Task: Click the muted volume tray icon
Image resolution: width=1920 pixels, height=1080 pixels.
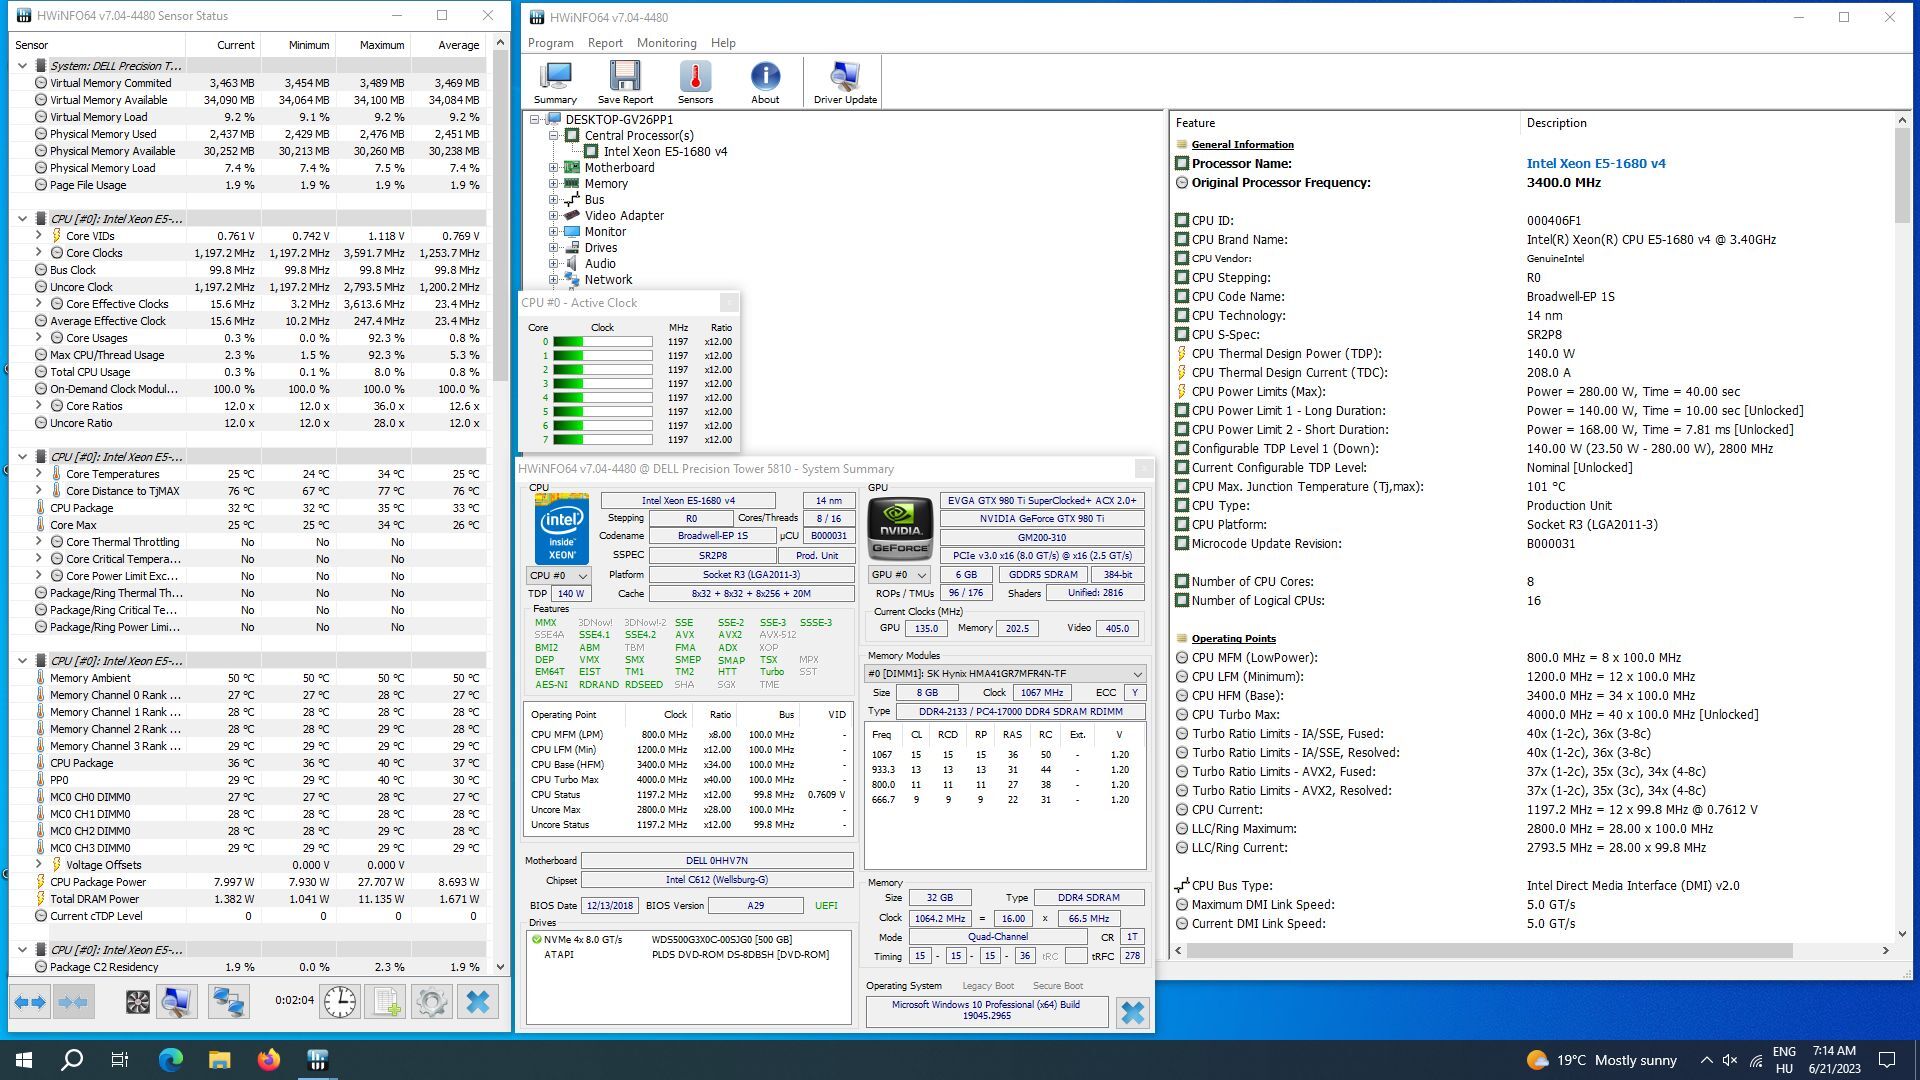Action: click(x=1731, y=1060)
